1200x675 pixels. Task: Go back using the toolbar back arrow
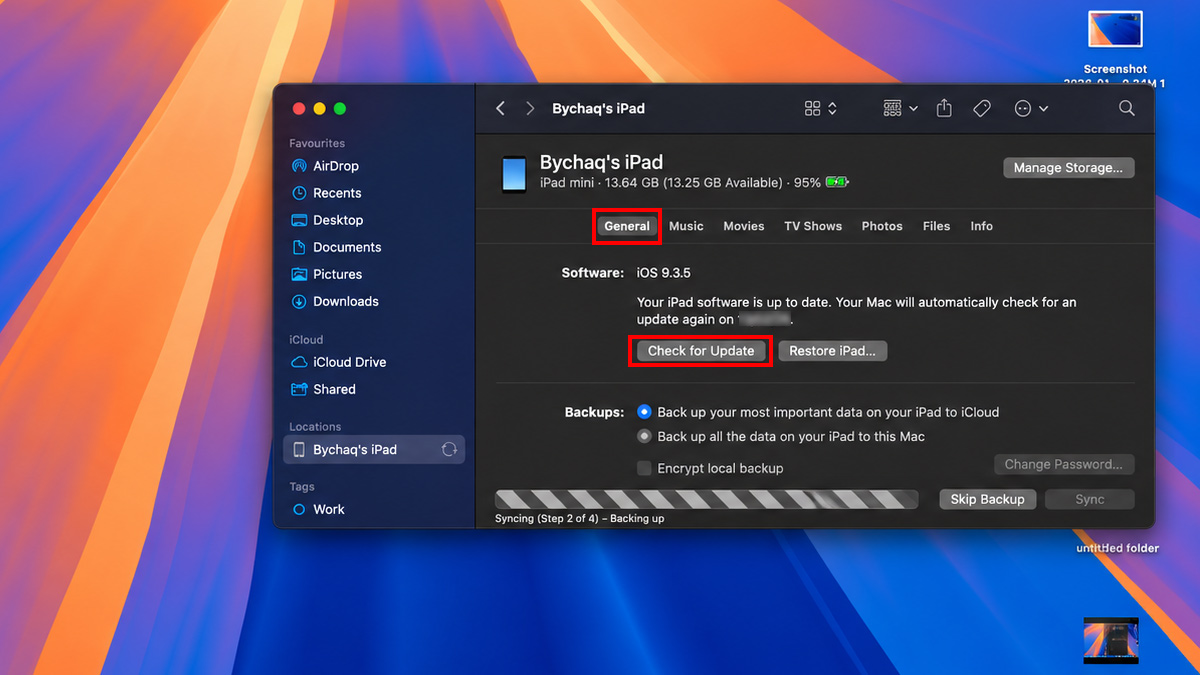501,108
